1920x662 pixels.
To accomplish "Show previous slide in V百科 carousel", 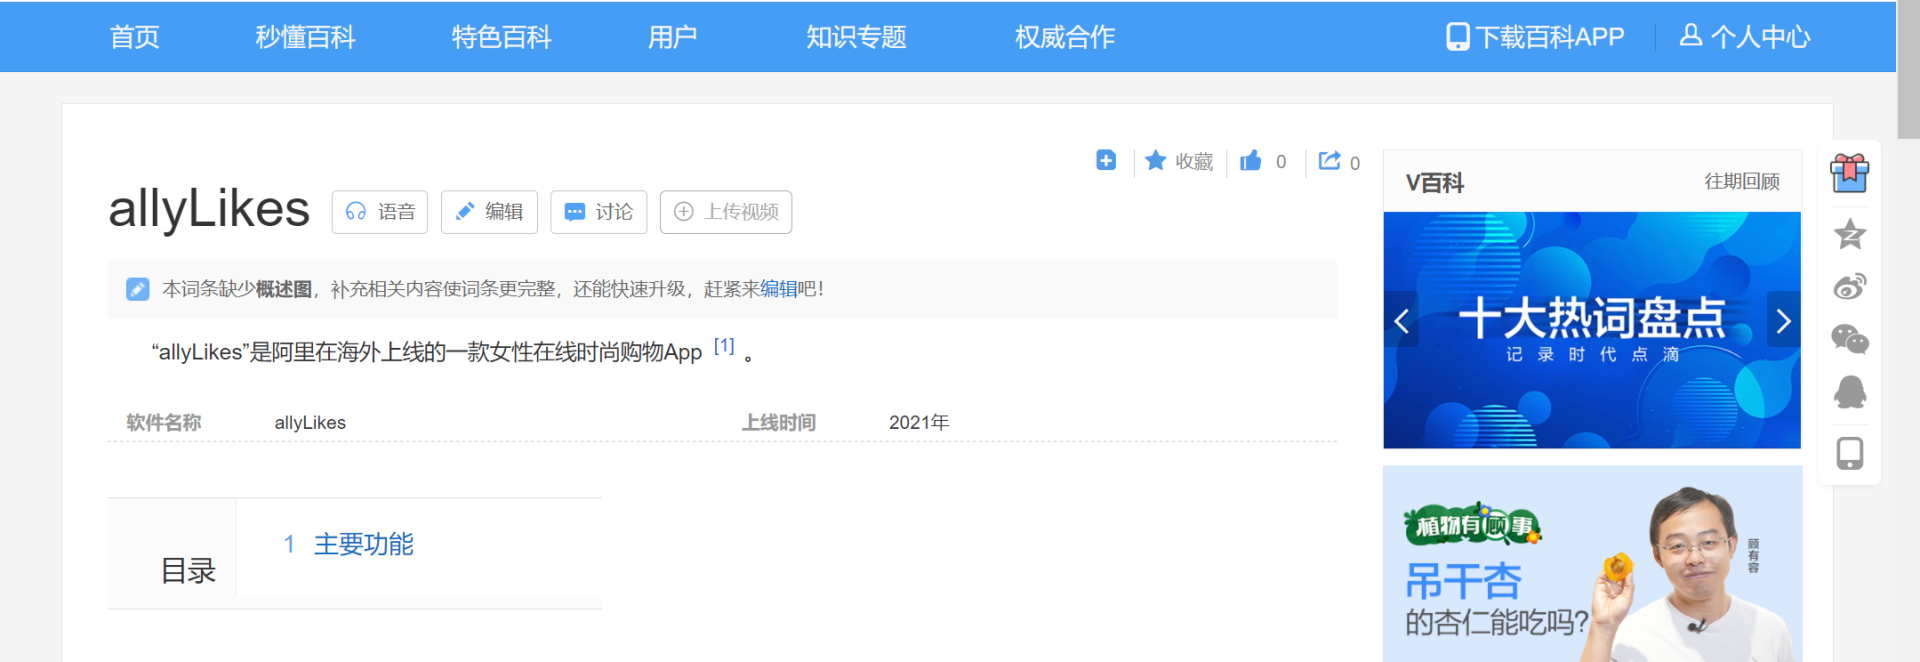I will click(x=1401, y=321).
